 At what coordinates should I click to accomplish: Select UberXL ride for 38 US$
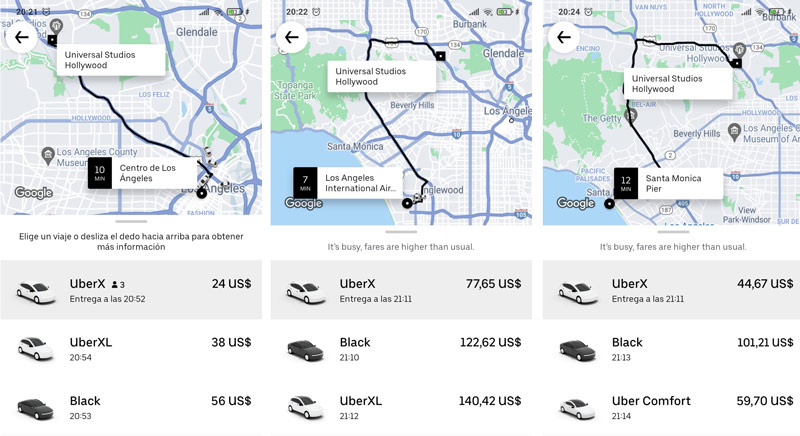130,348
